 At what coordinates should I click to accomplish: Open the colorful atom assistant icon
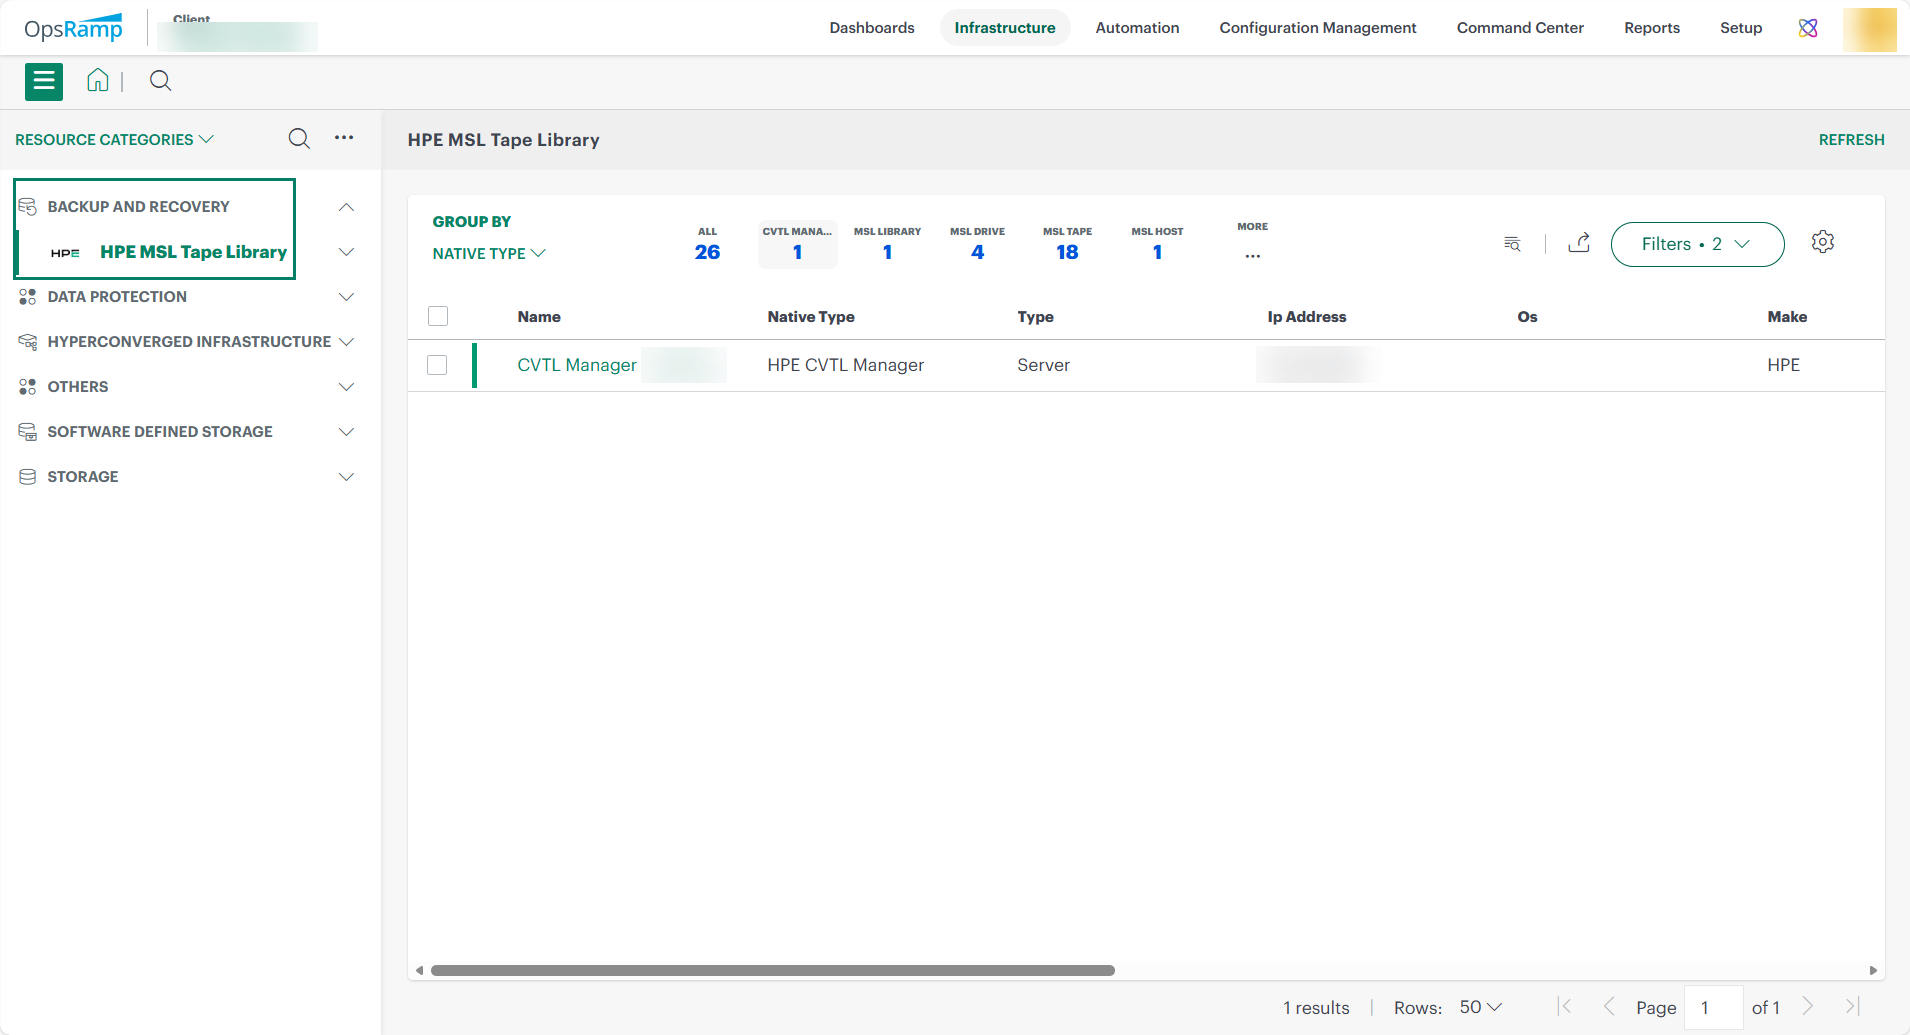tap(1808, 28)
